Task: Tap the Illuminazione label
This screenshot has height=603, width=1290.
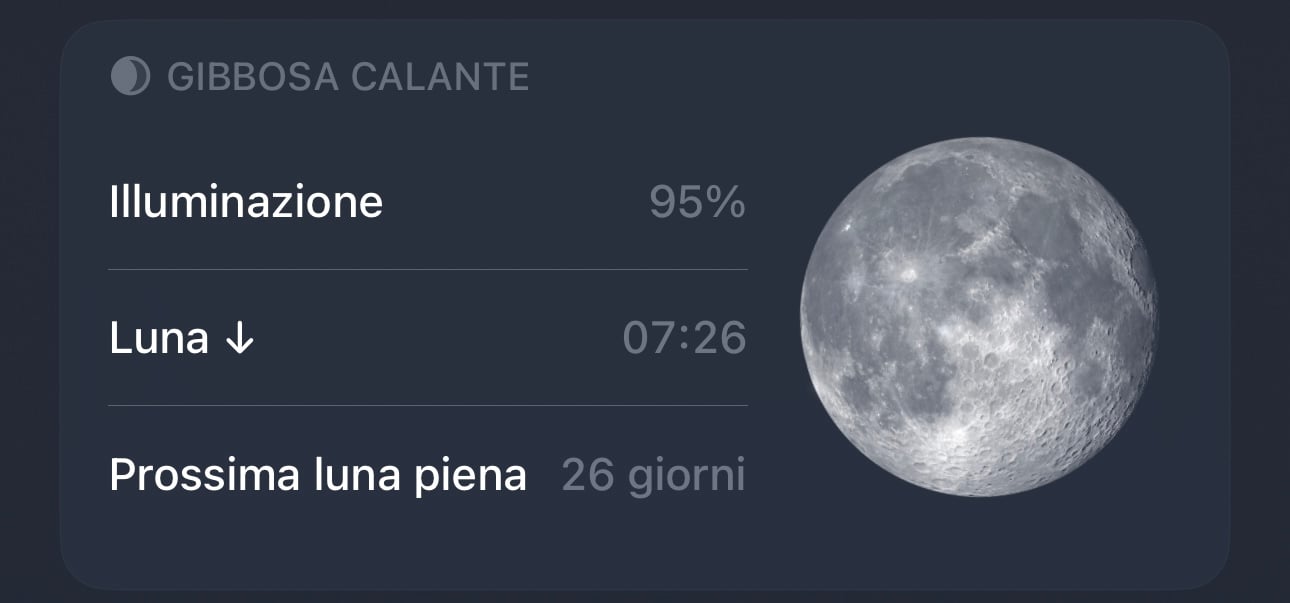Action: pyautogui.click(x=246, y=202)
